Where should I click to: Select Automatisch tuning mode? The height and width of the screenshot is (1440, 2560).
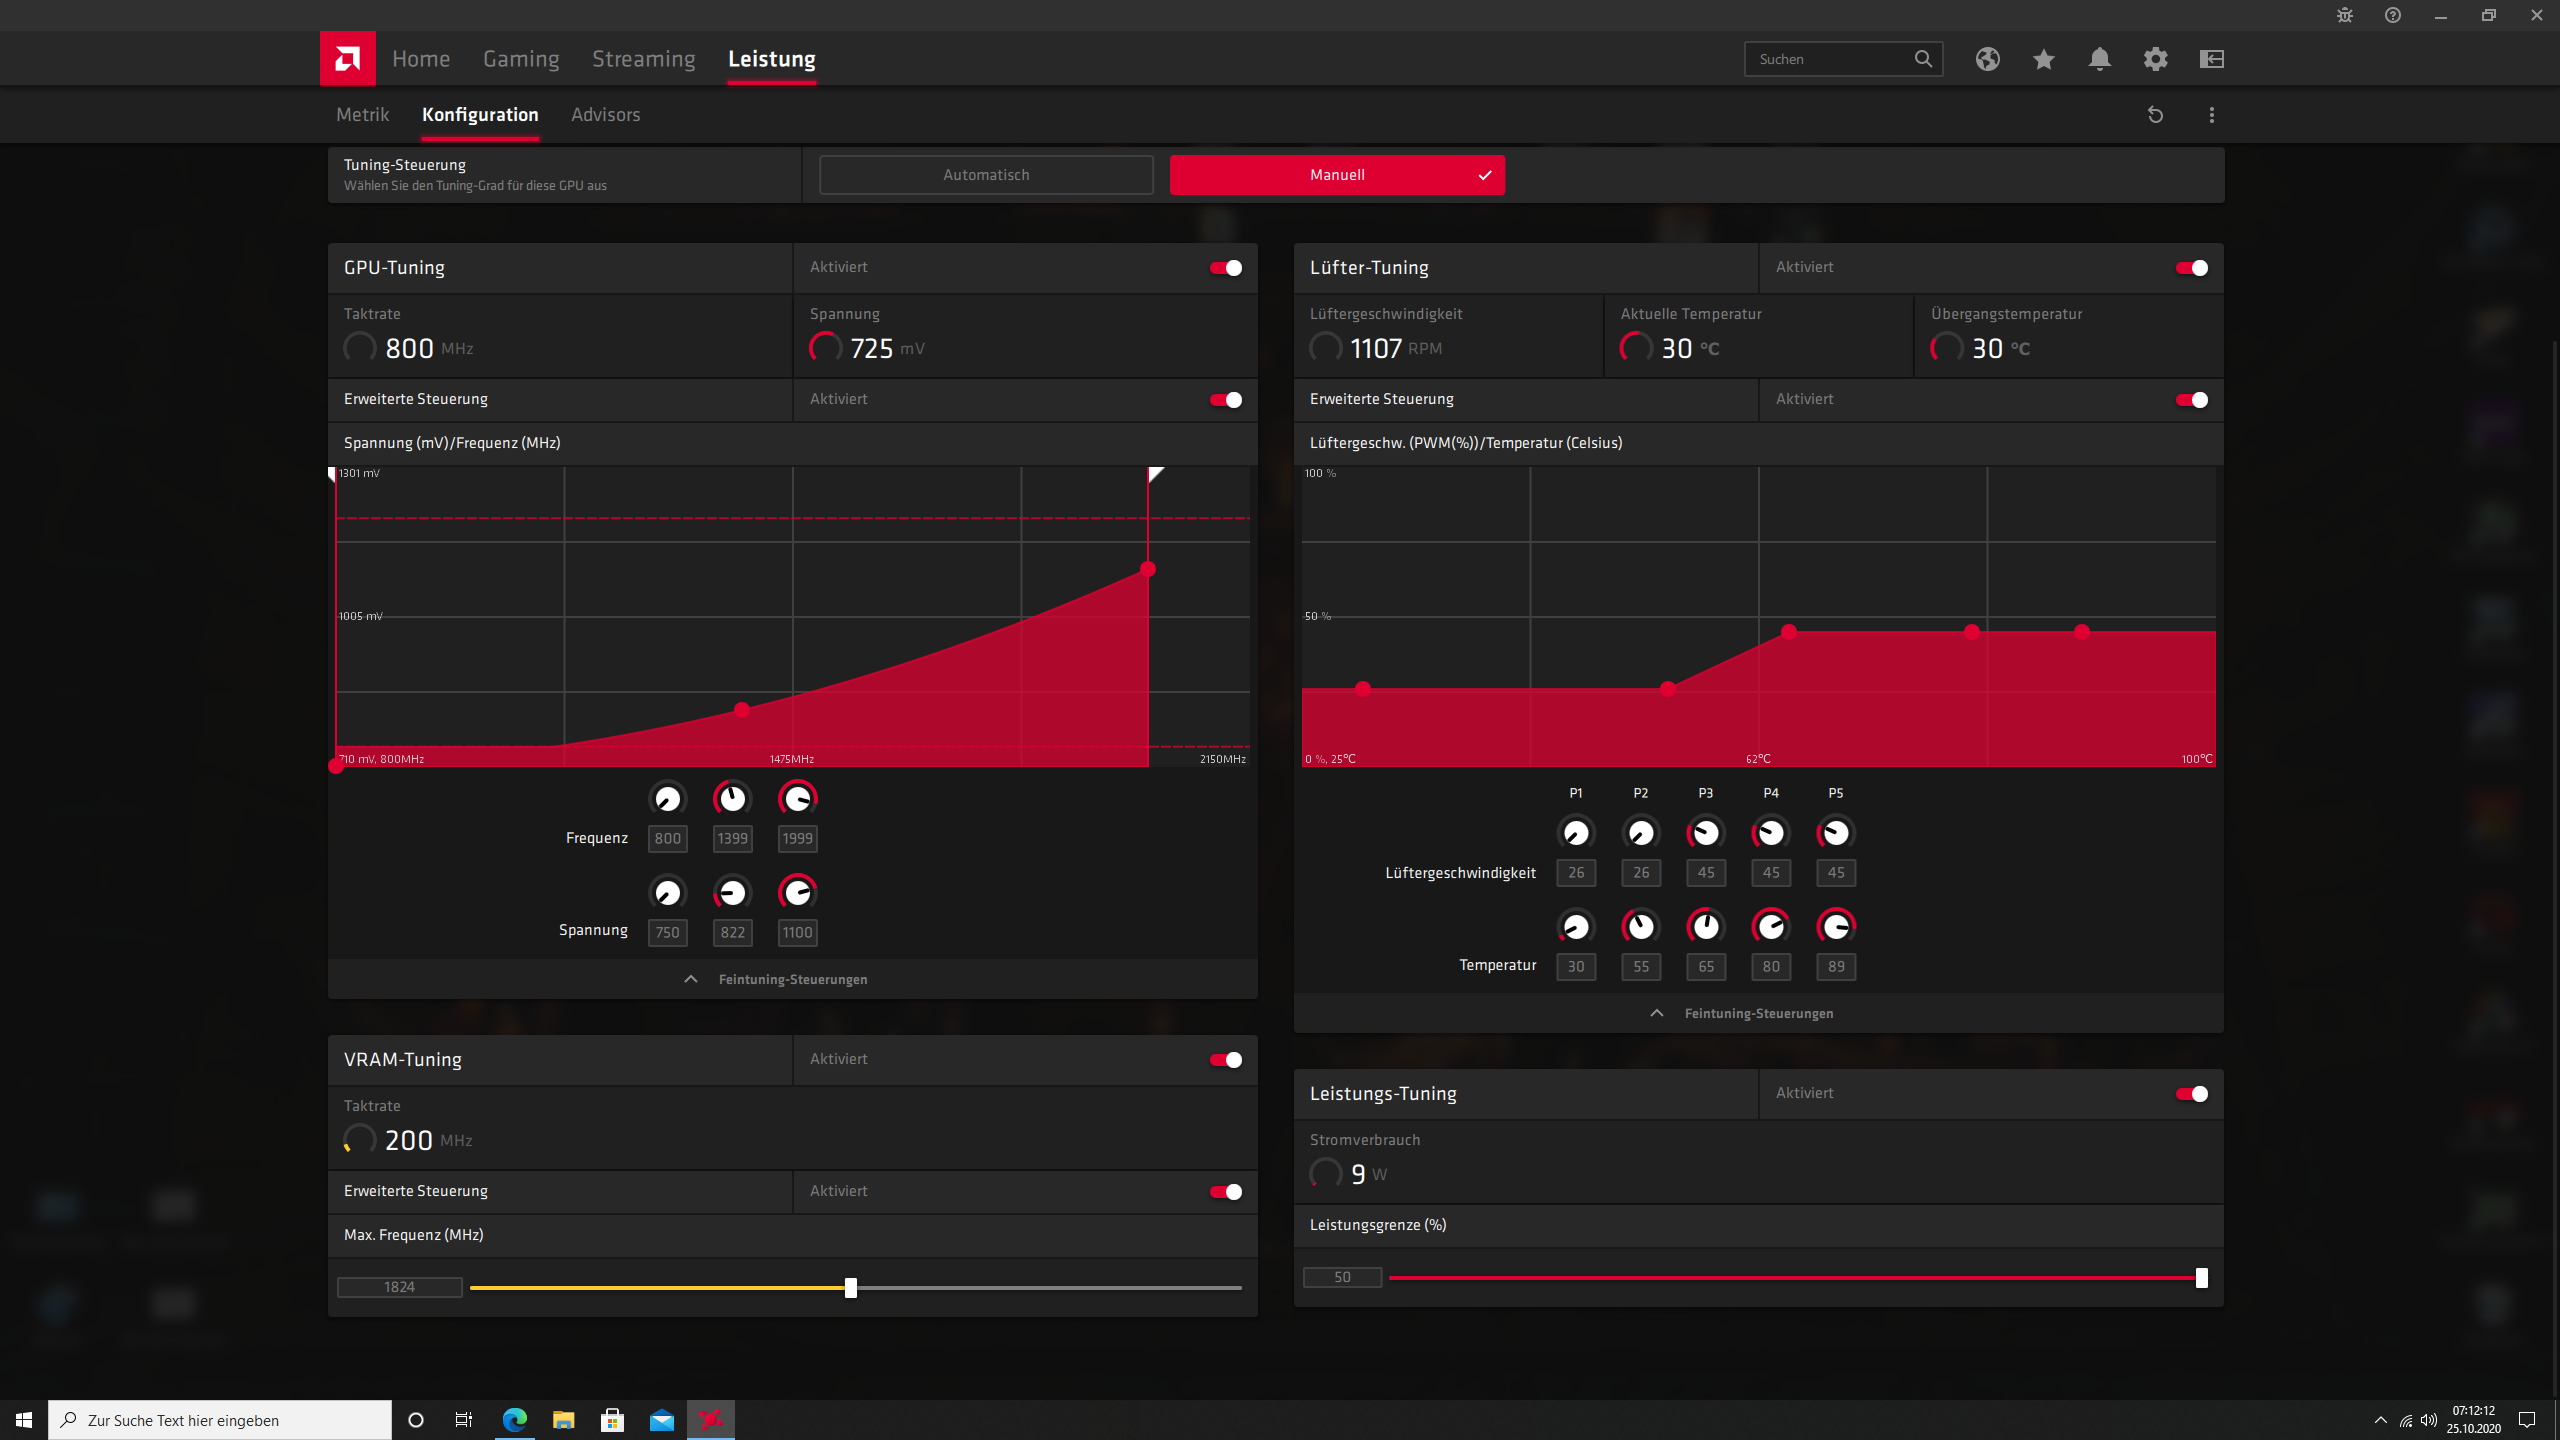985,175
